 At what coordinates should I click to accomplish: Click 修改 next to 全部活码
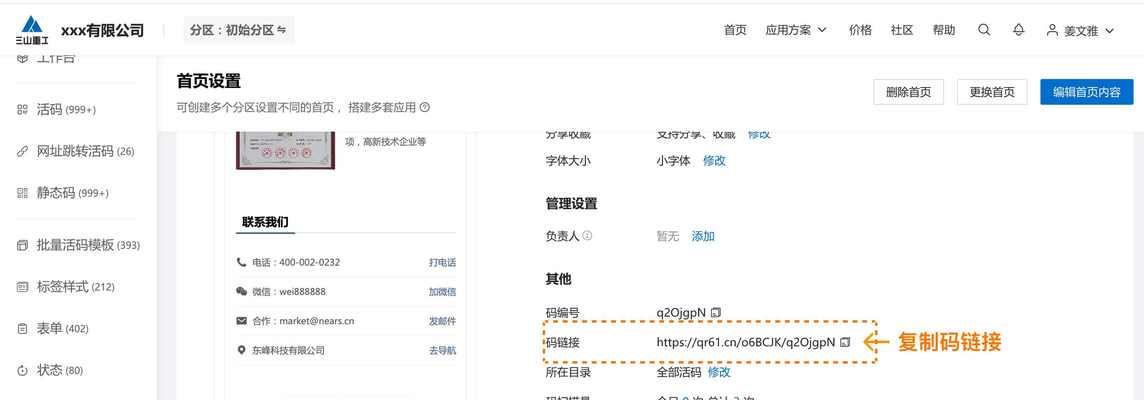click(x=719, y=372)
